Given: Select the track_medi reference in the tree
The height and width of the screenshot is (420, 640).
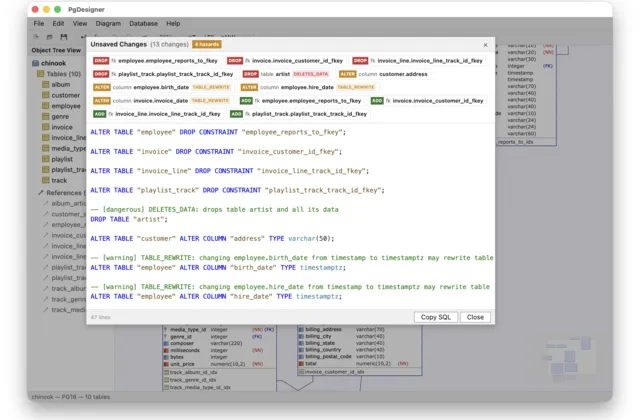Looking at the screenshot, I should [x=69, y=309].
